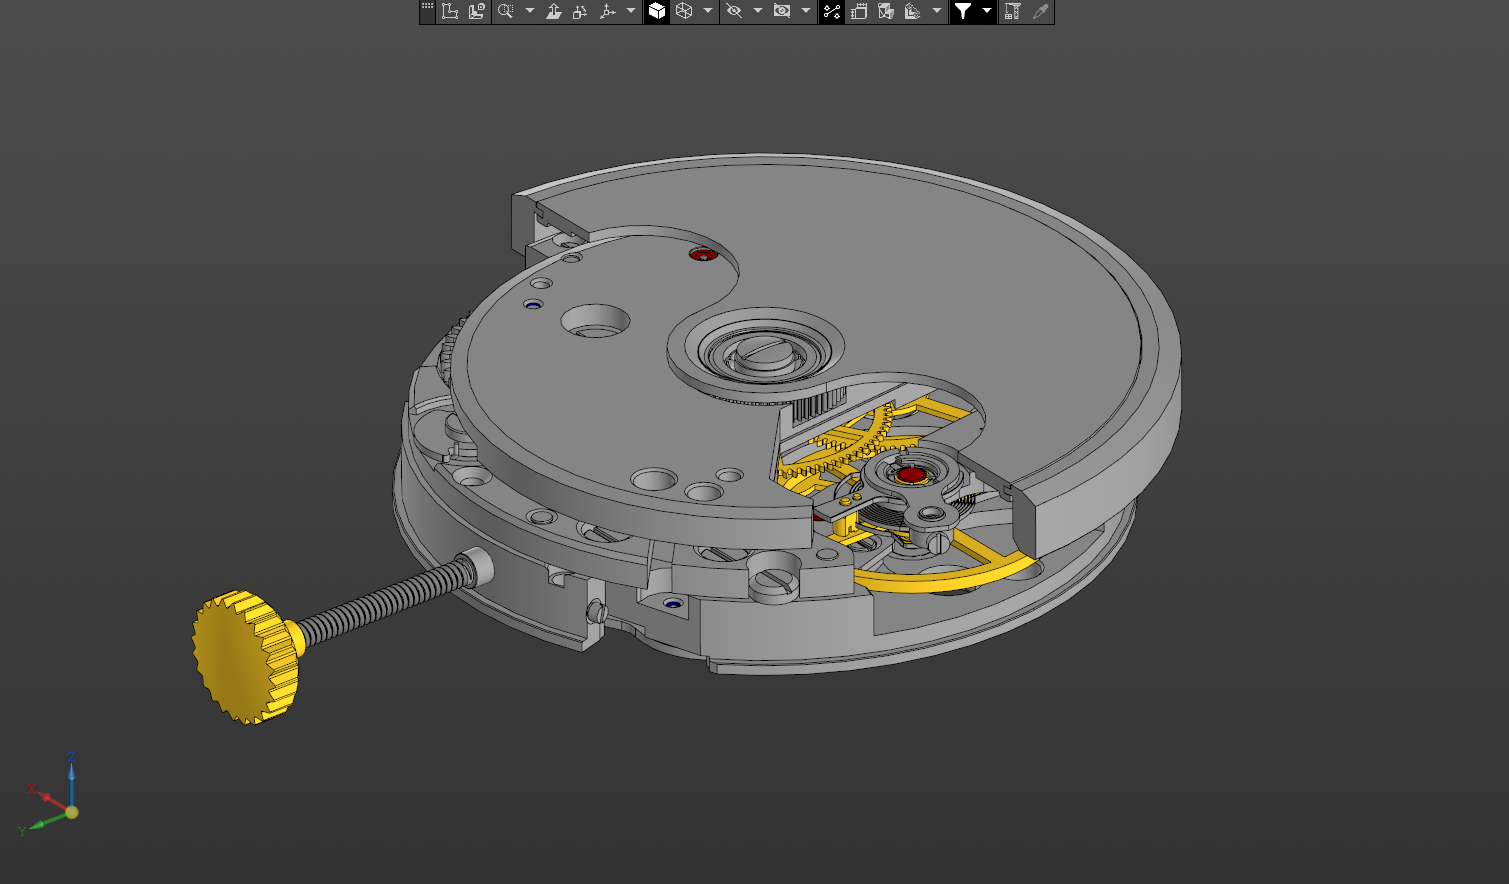1509x884 pixels.
Task: Click the selection filter funnel icon
Action: (962, 11)
